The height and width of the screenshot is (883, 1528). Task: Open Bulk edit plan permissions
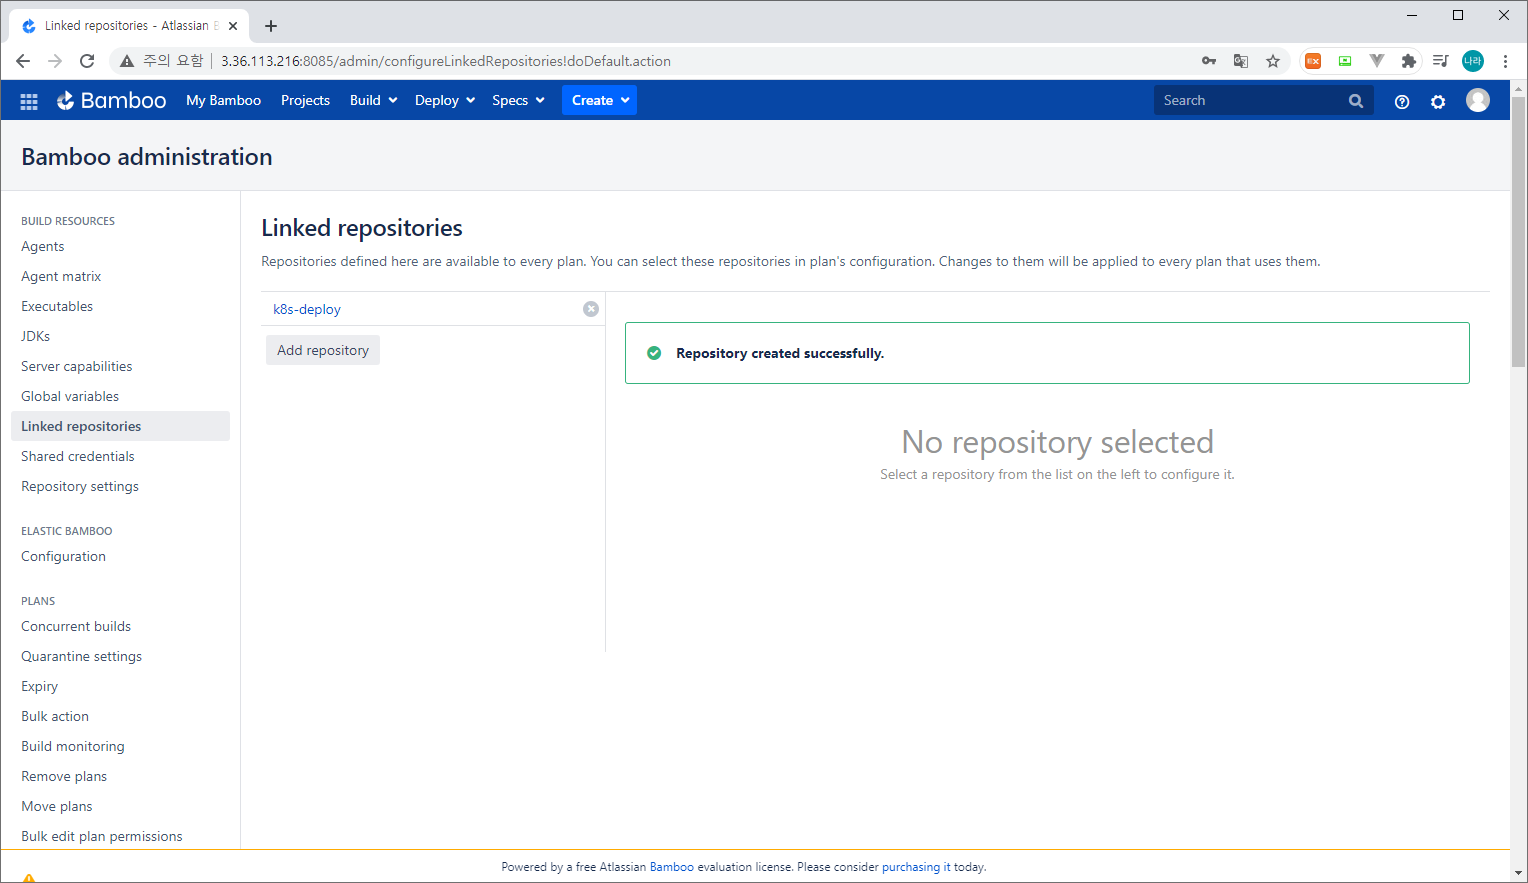[102, 836]
